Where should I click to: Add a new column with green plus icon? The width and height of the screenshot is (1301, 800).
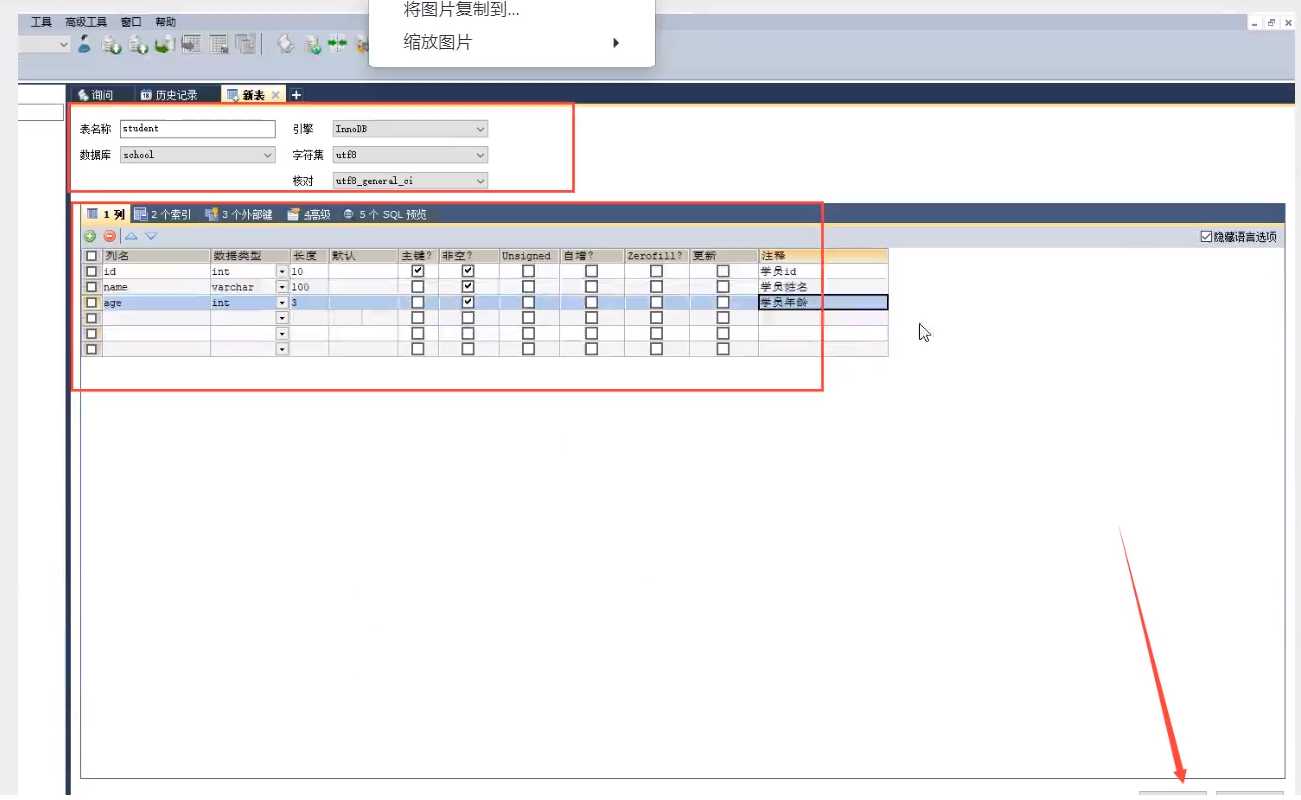90,236
